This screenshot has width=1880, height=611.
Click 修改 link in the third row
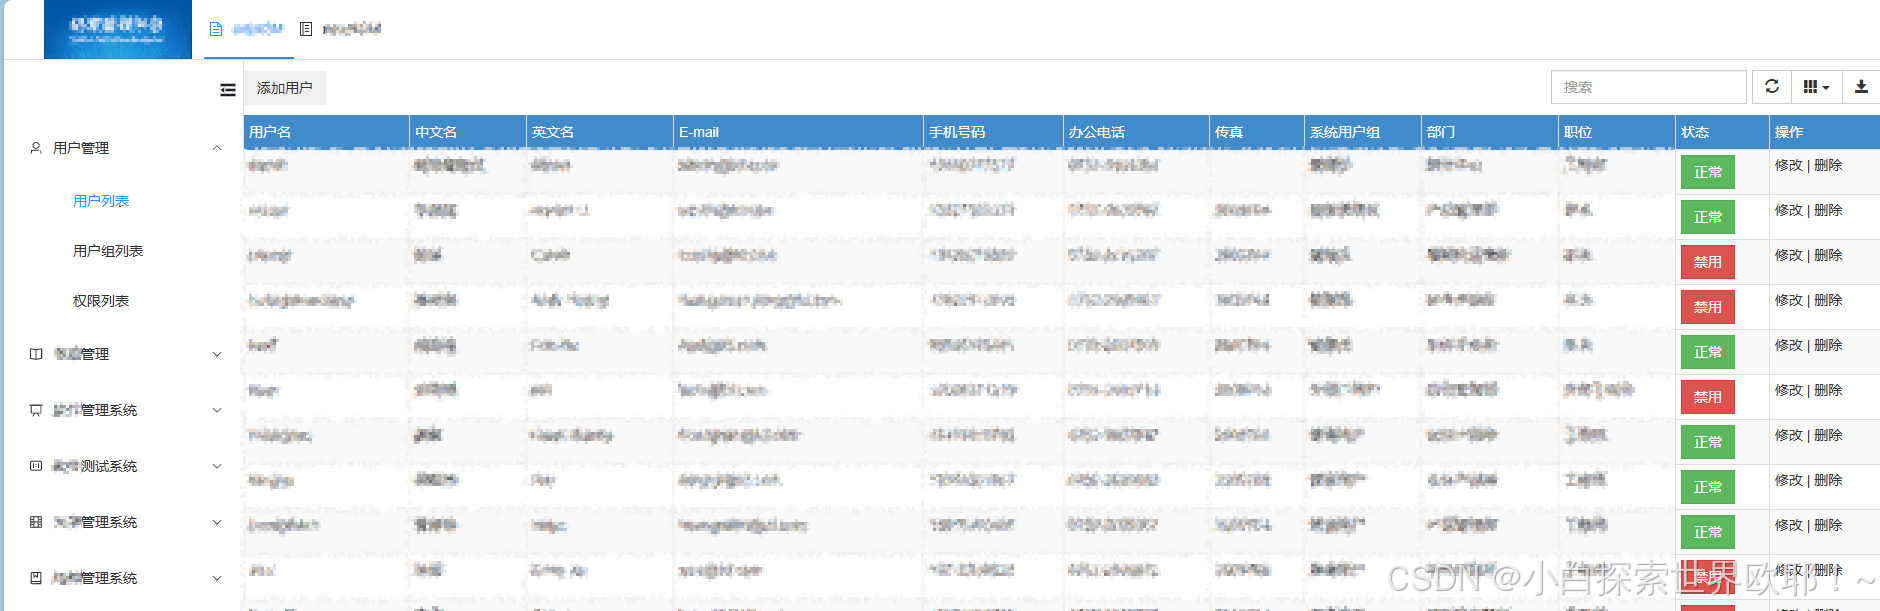pyautogui.click(x=1788, y=255)
